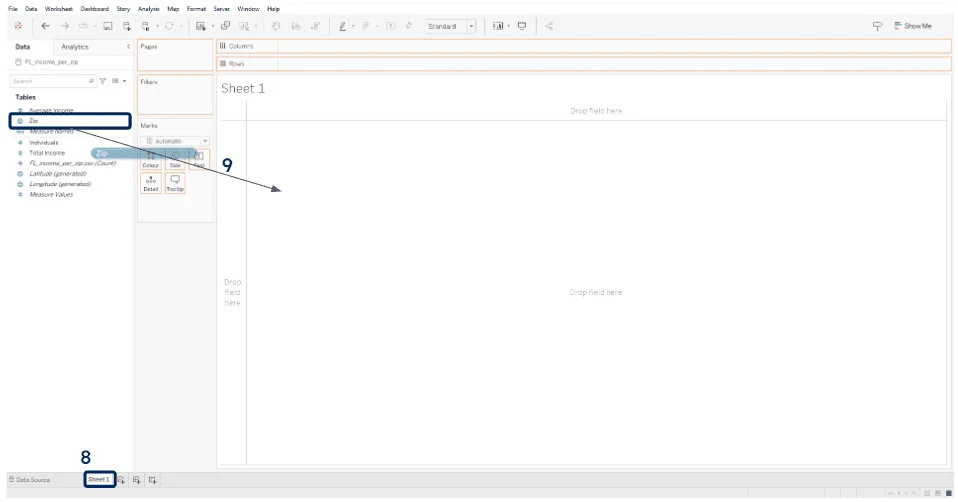Click the Rows shelf
Viewport: 958px width, 502px height.
(584, 64)
